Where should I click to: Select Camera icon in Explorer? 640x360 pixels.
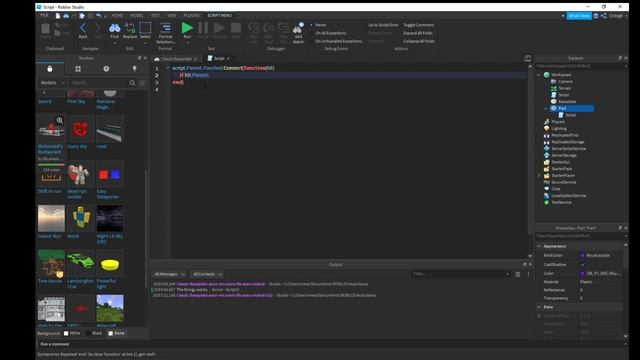coord(553,81)
